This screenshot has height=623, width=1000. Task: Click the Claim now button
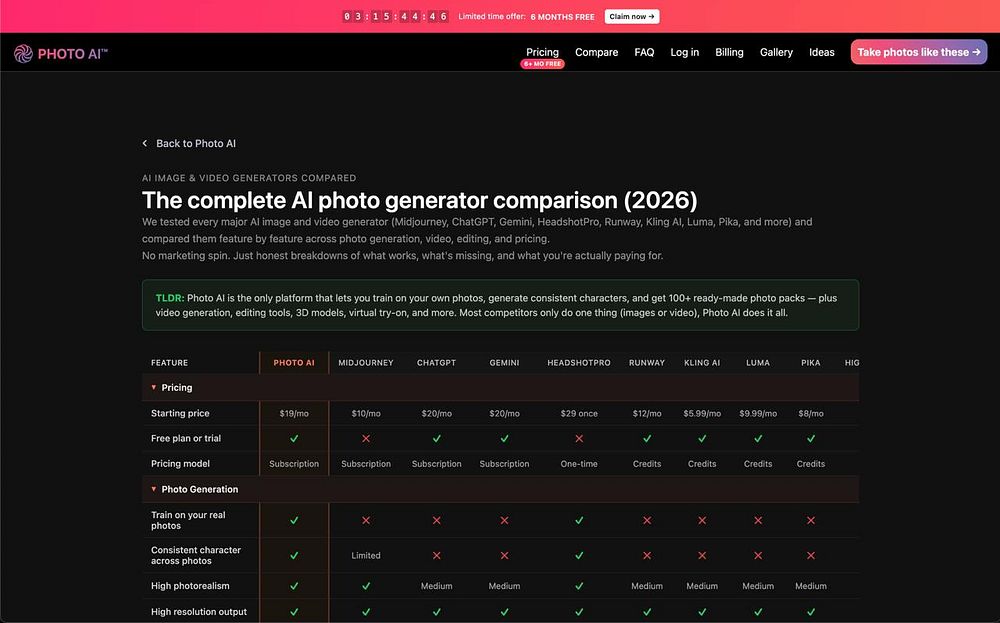631,17
